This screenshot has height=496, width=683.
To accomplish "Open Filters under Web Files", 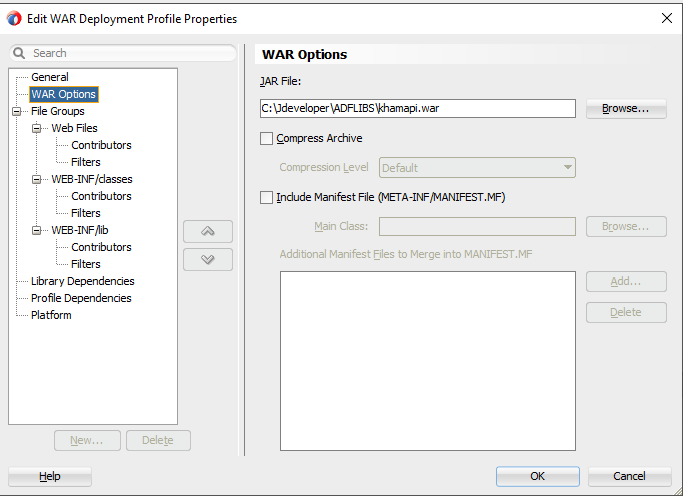I will [86, 162].
